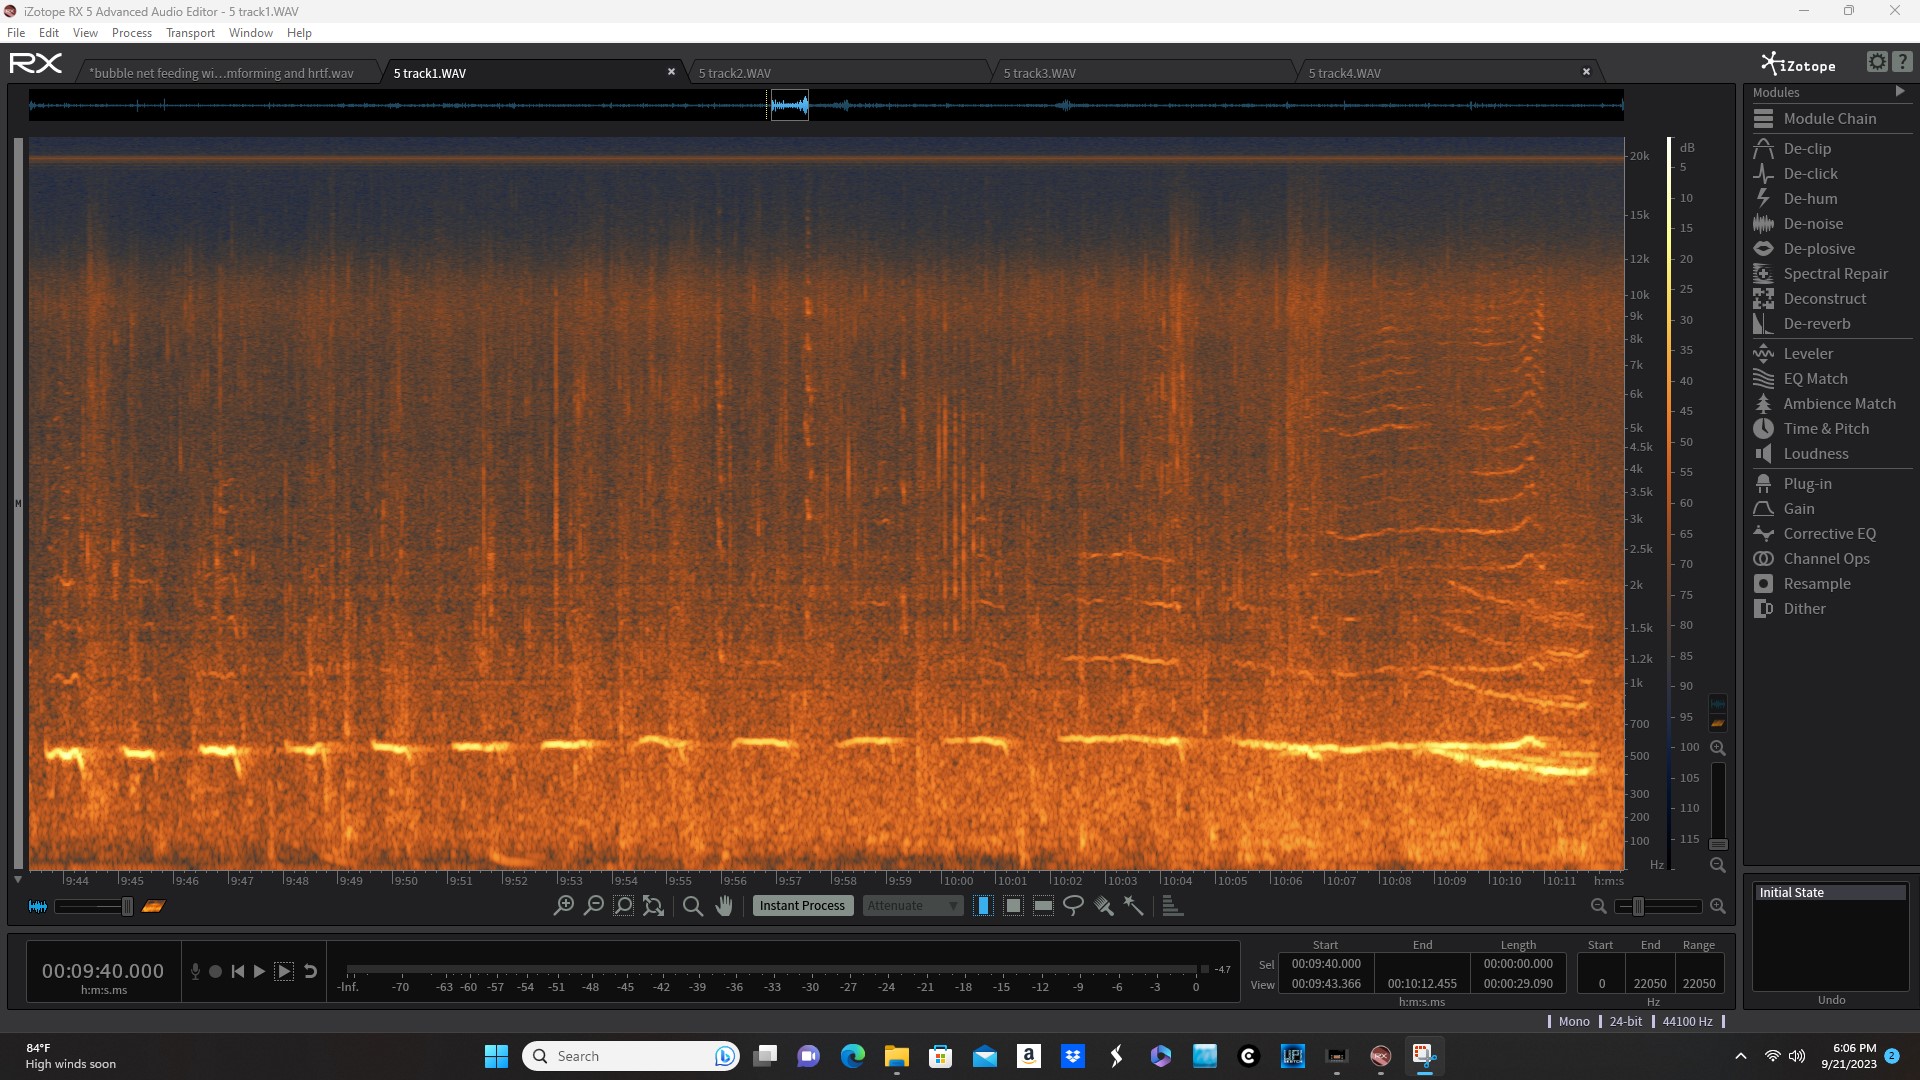Select the lasso selection tool
This screenshot has height=1080, width=1920.
(1073, 906)
